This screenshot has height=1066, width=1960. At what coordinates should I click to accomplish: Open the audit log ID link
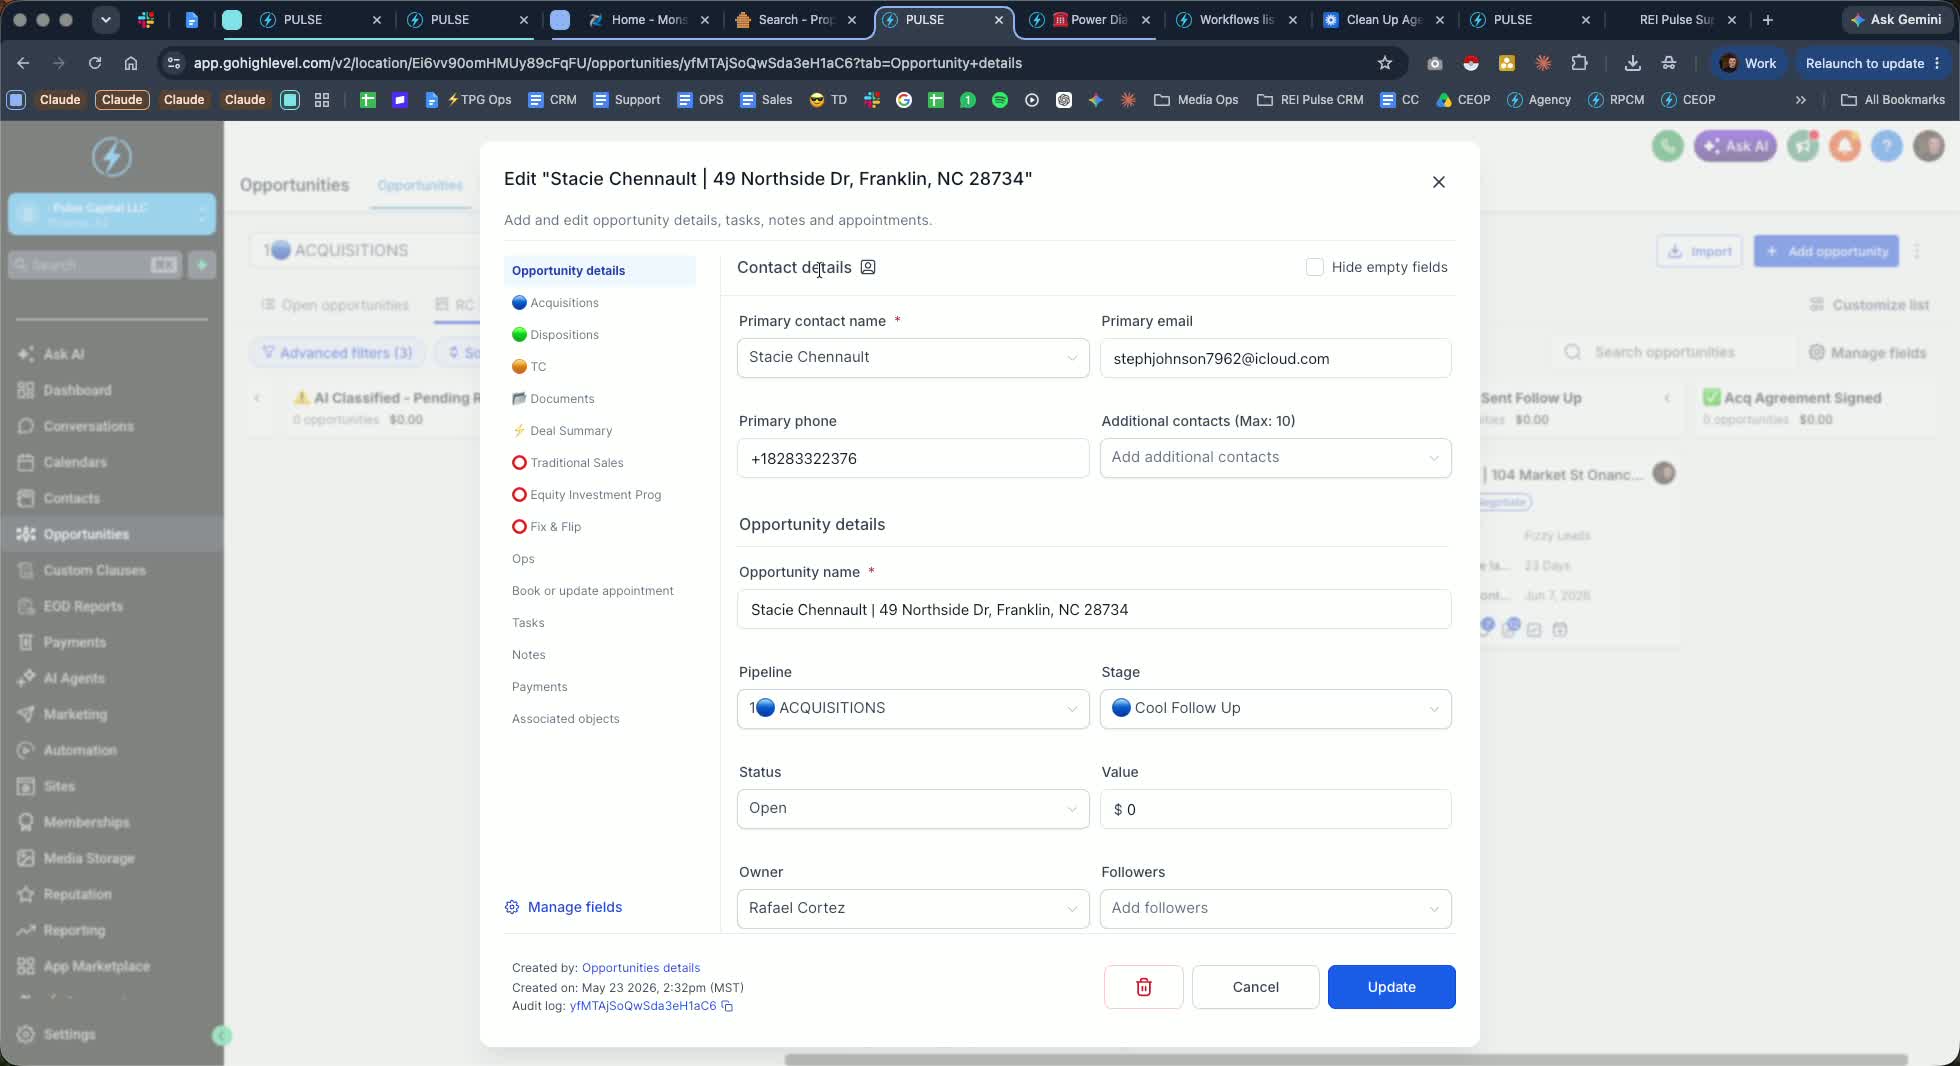[x=643, y=1006]
